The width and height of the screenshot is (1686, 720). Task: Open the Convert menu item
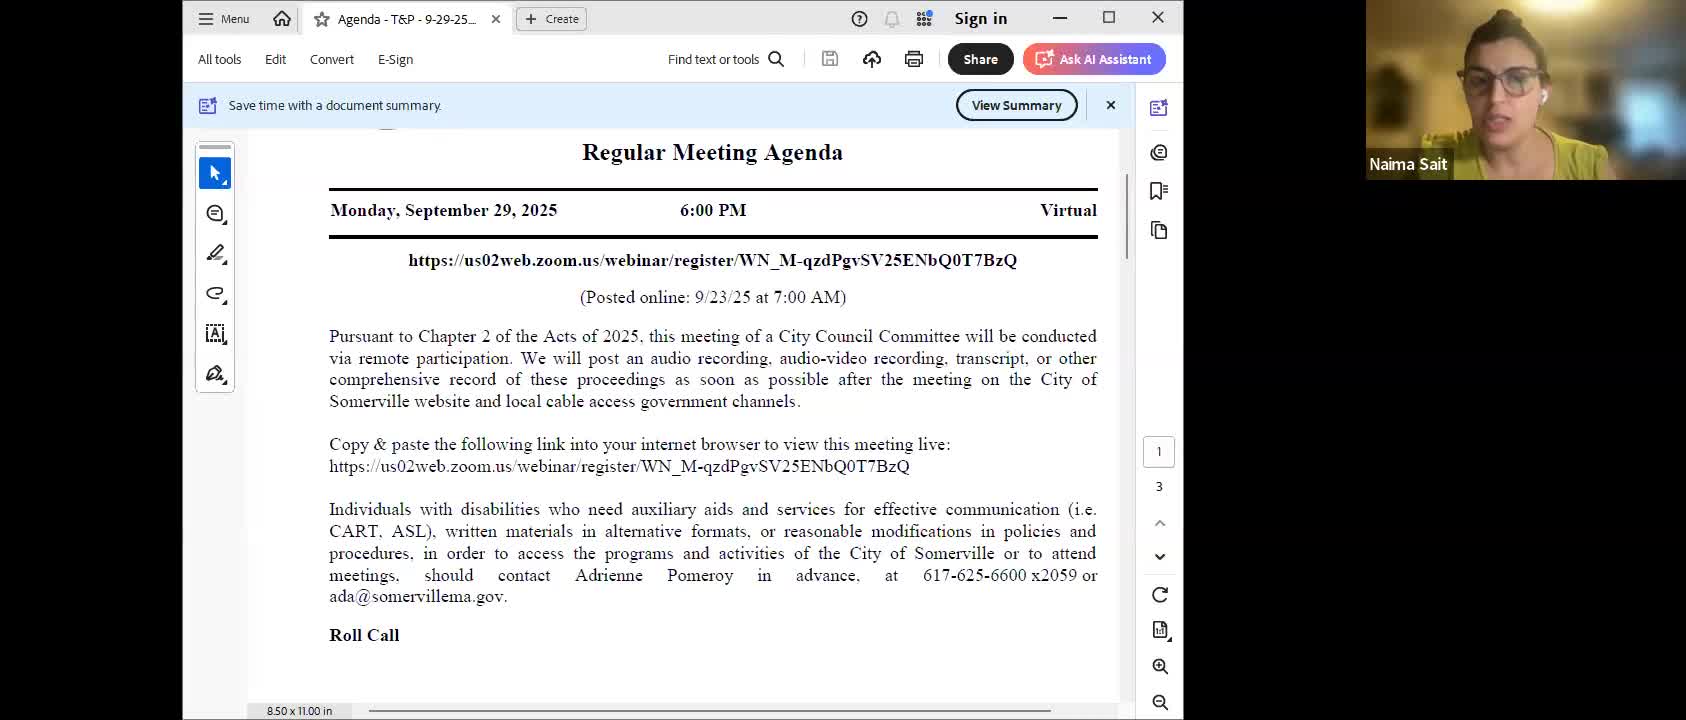click(332, 59)
